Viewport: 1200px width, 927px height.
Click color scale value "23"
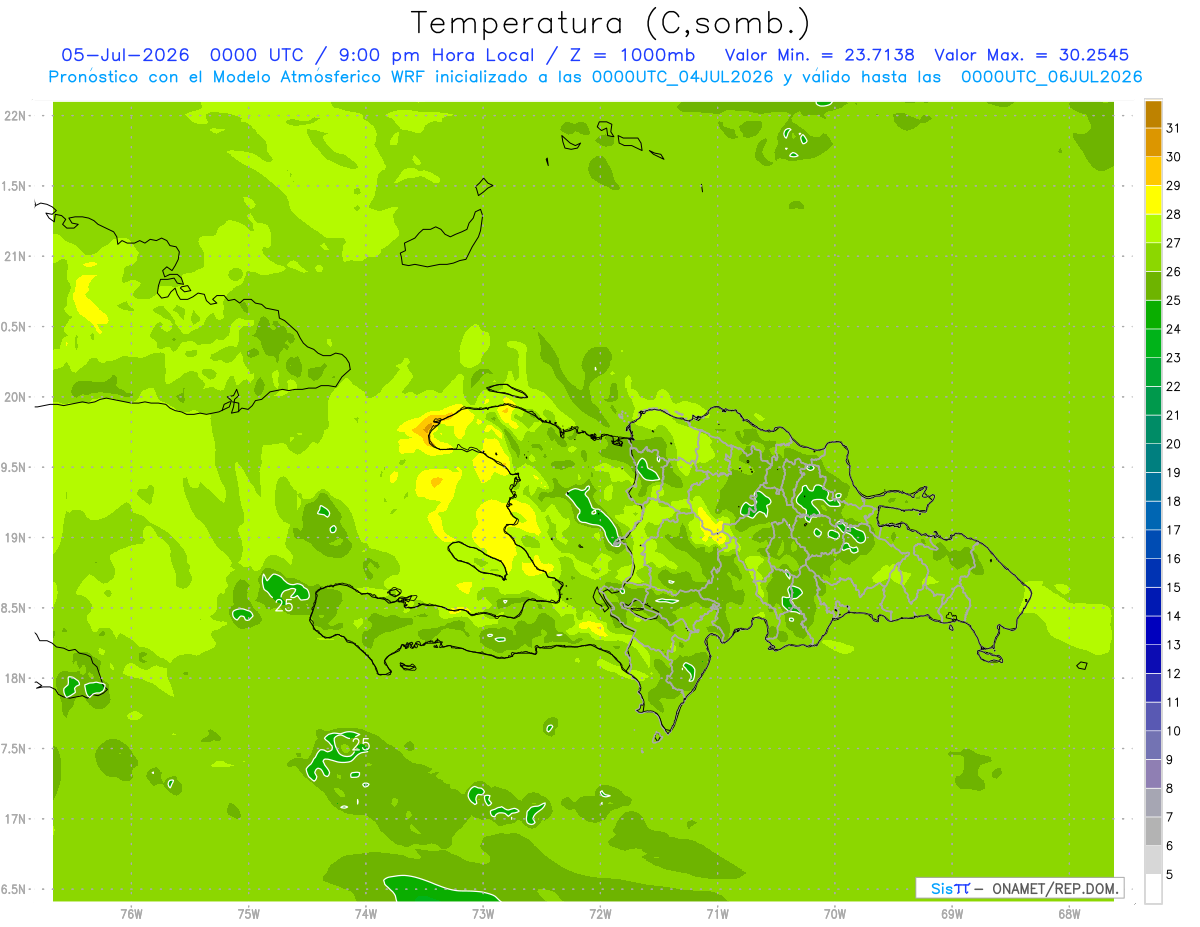(1174, 358)
